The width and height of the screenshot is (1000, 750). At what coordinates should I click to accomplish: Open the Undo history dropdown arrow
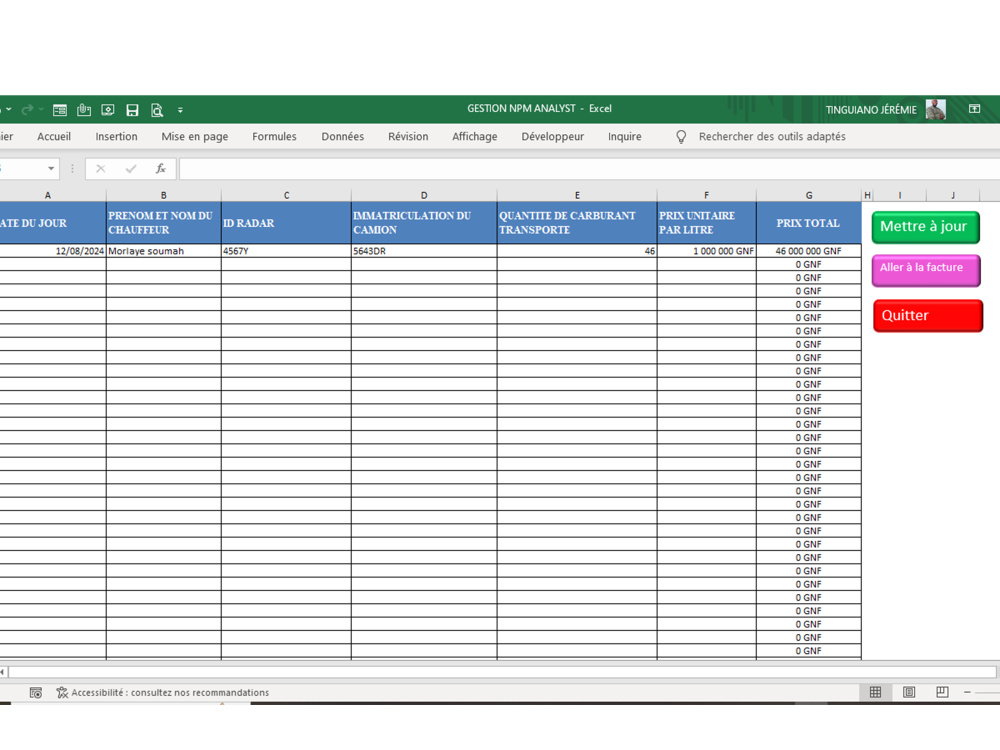9,110
